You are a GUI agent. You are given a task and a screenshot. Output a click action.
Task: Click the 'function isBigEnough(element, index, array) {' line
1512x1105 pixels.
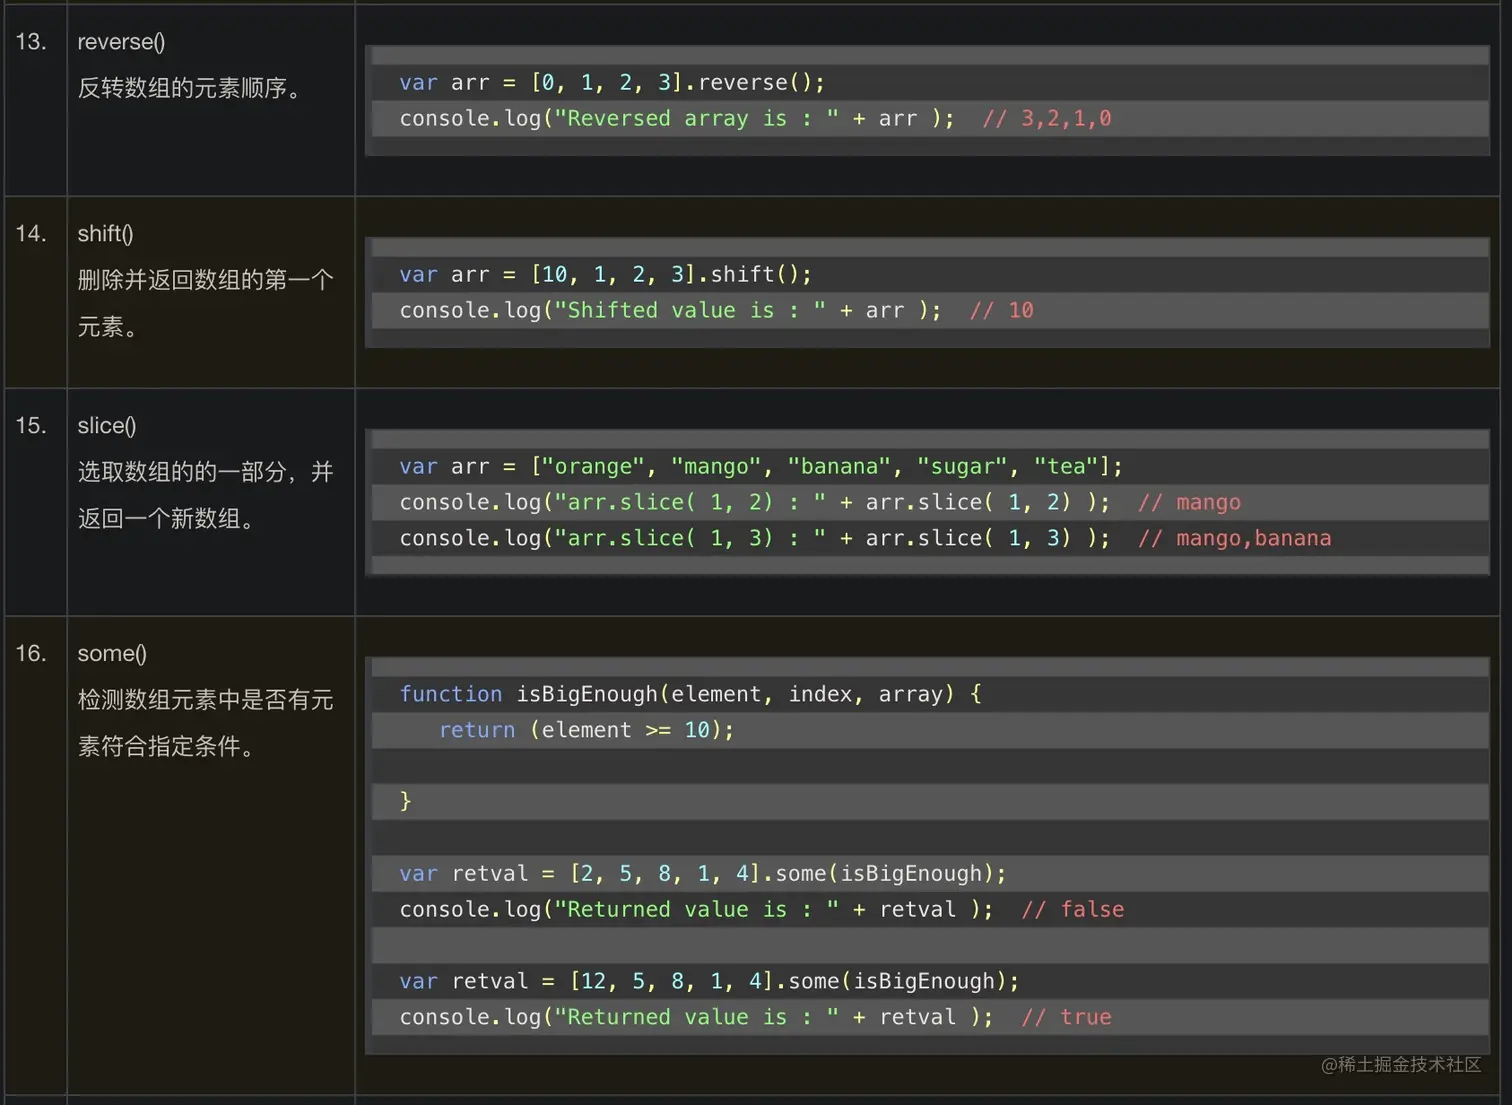(x=690, y=694)
